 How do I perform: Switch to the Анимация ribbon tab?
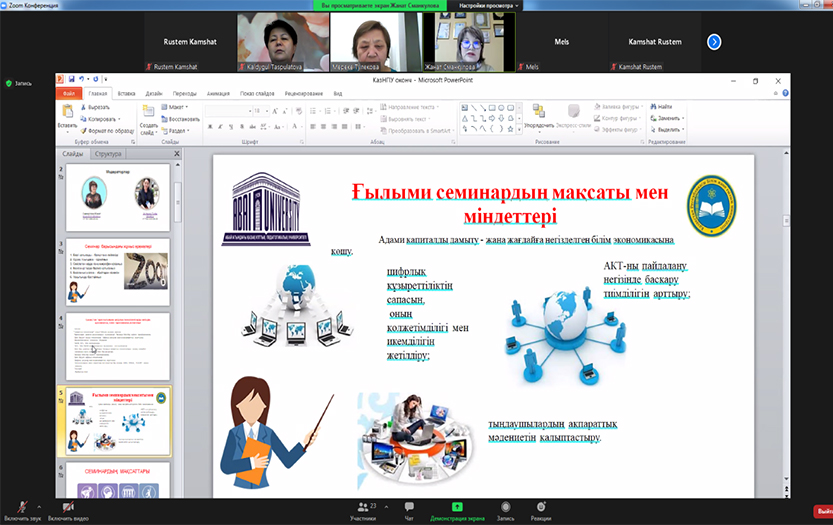point(218,93)
